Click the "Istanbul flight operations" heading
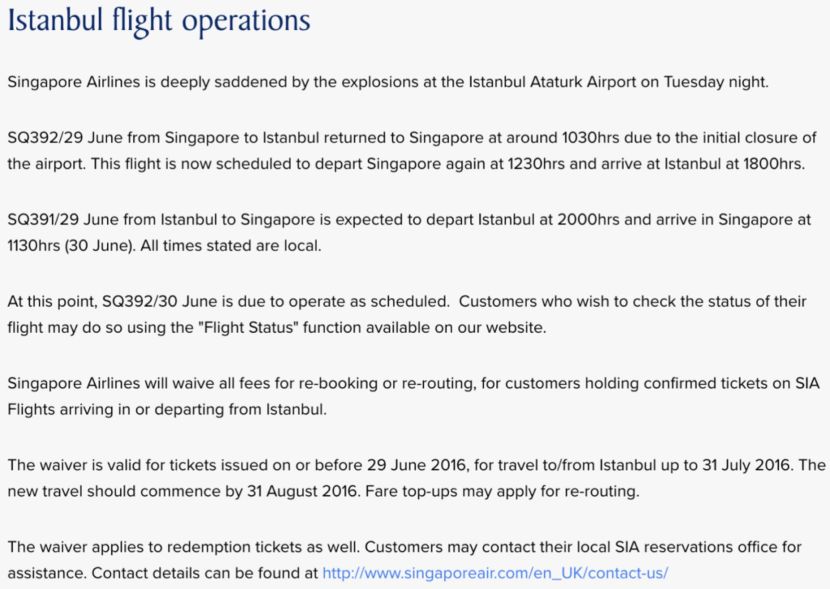Viewport: 830px width, 589px height. click(x=159, y=21)
